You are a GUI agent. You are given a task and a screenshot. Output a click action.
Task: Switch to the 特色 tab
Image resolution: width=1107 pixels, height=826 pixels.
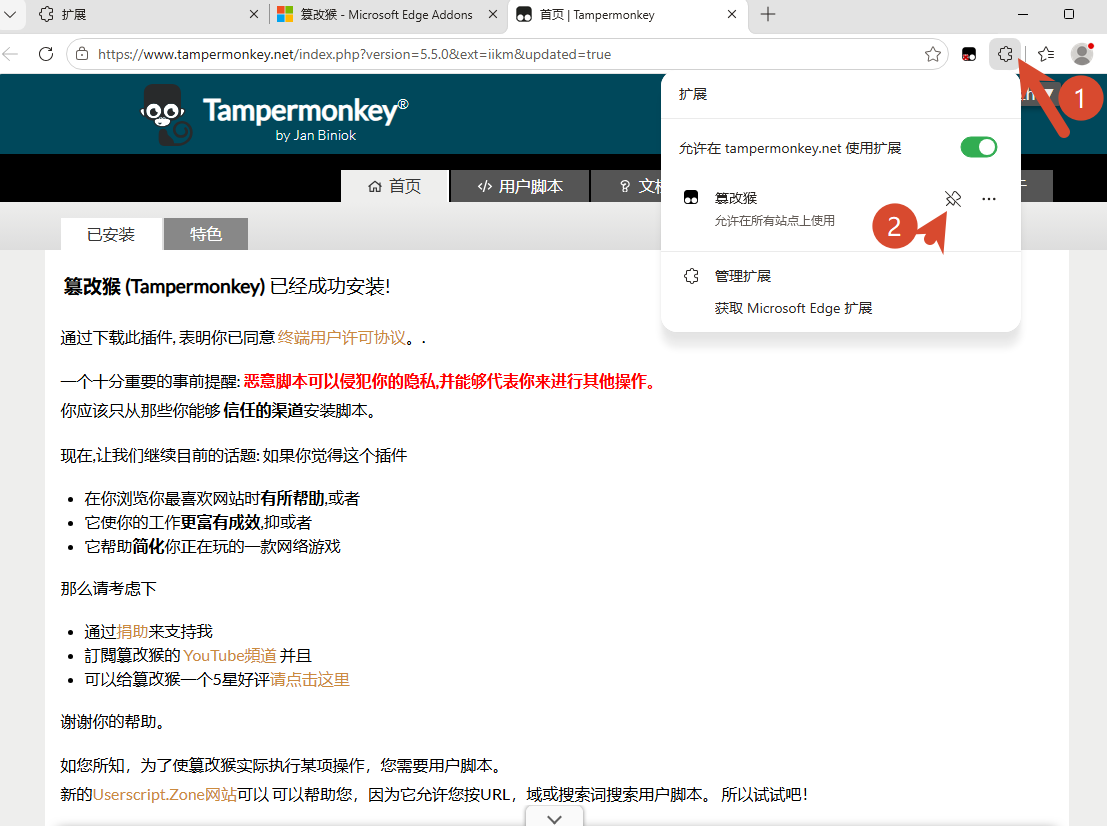click(x=205, y=234)
